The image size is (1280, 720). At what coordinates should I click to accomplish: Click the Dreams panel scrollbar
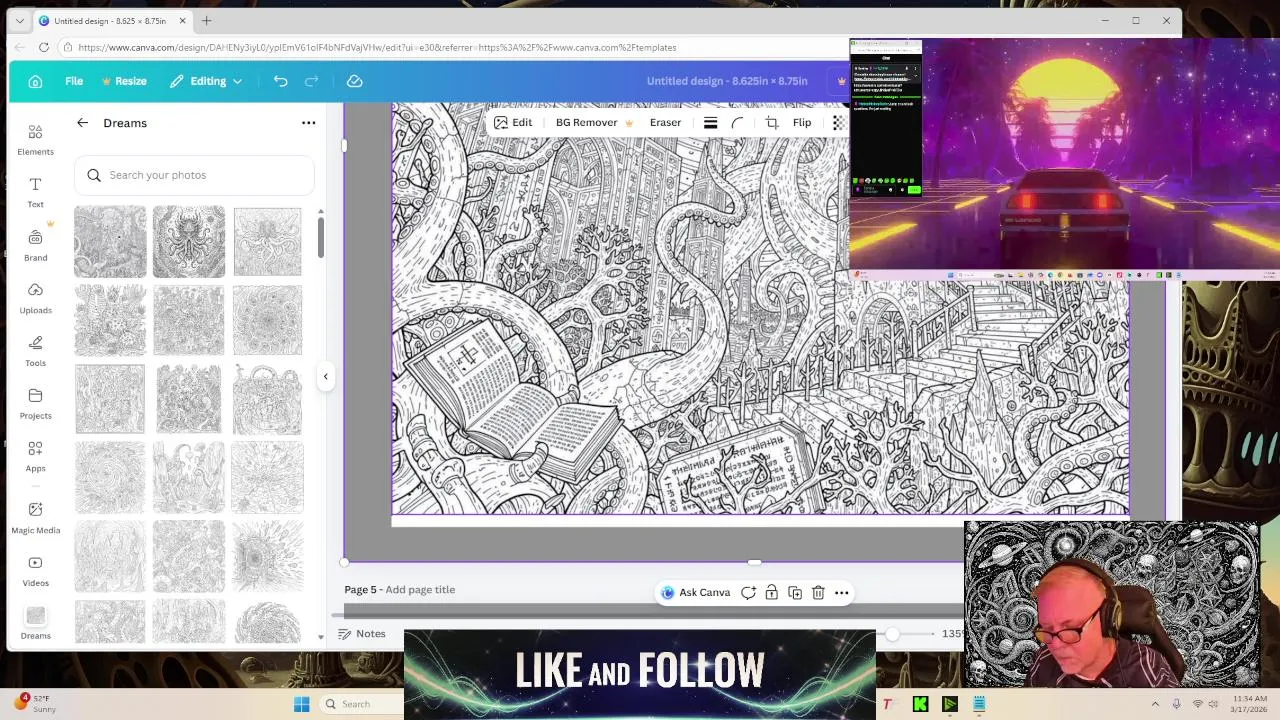321,237
